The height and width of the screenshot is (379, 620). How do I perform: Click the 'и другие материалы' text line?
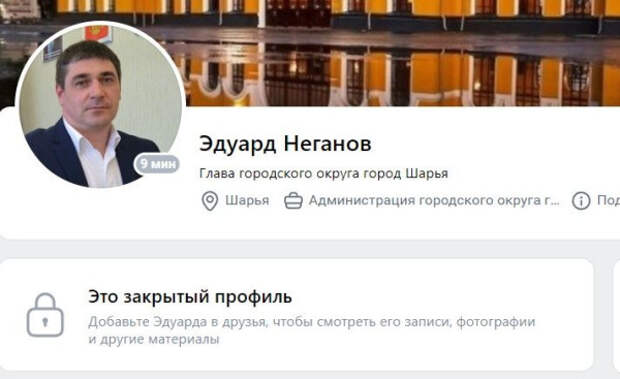pos(154,339)
